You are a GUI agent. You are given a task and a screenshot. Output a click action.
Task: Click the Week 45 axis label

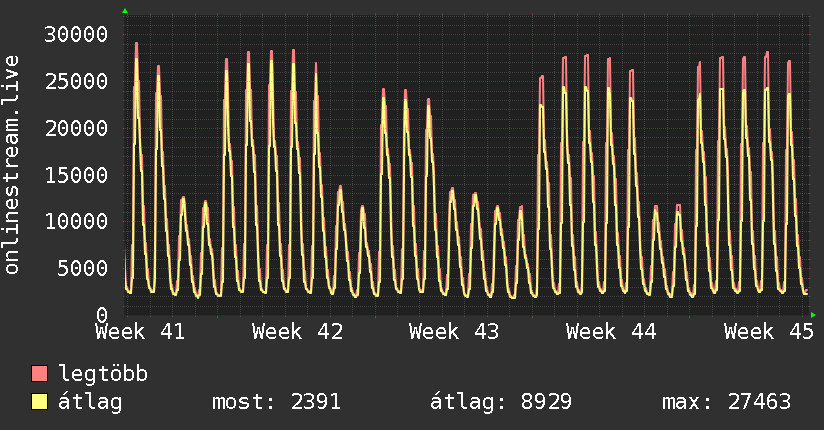[x=769, y=332]
